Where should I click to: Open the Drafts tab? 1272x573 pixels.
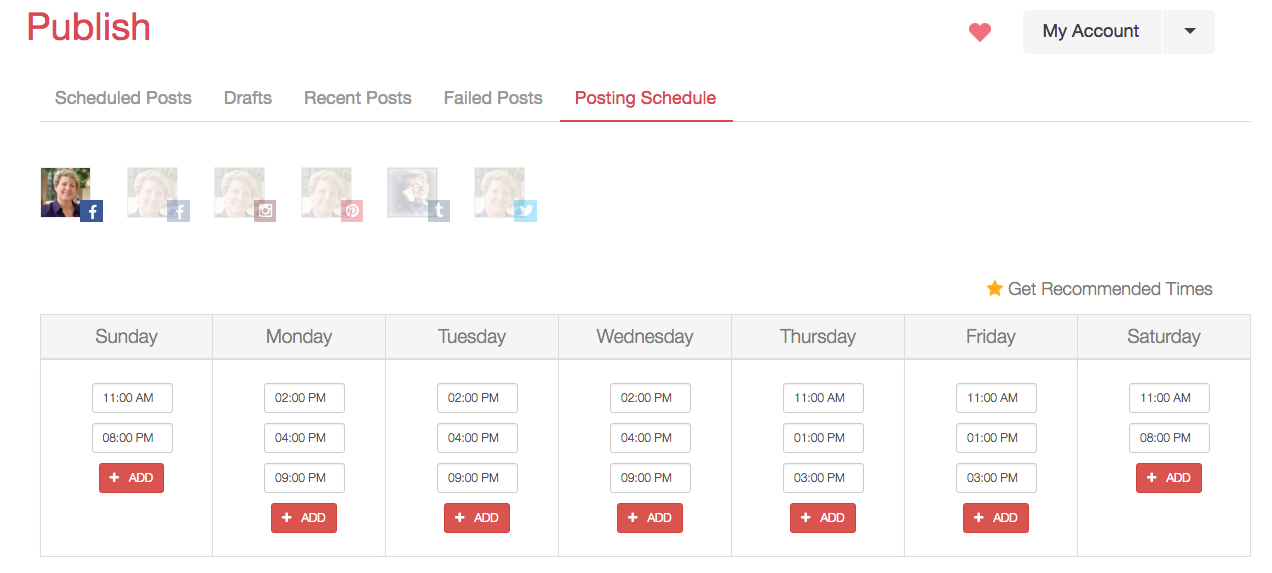click(x=248, y=98)
